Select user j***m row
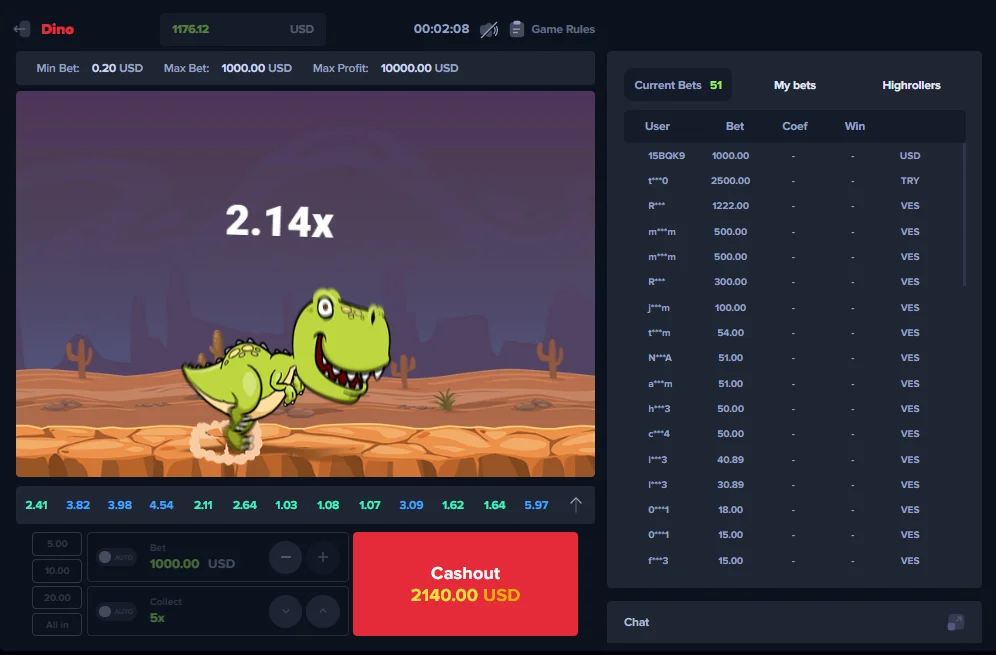 click(x=794, y=307)
